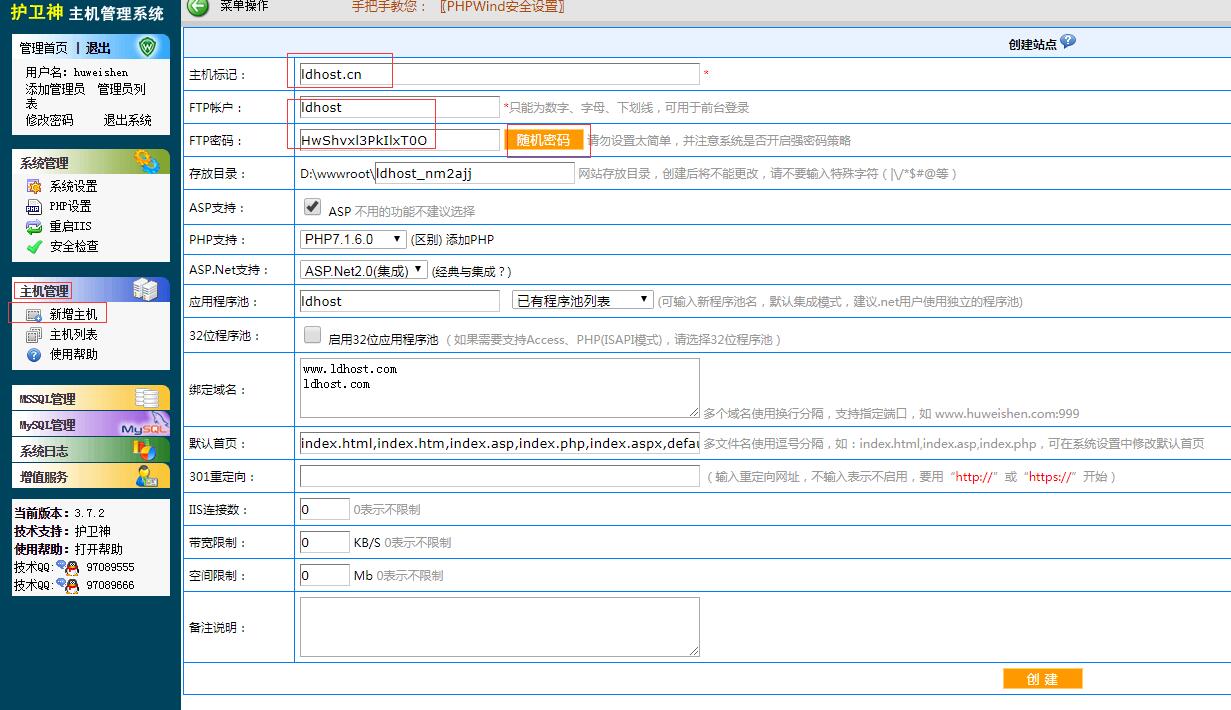Click the version number 3.7.2
1231x710 pixels.
pos(89,513)
